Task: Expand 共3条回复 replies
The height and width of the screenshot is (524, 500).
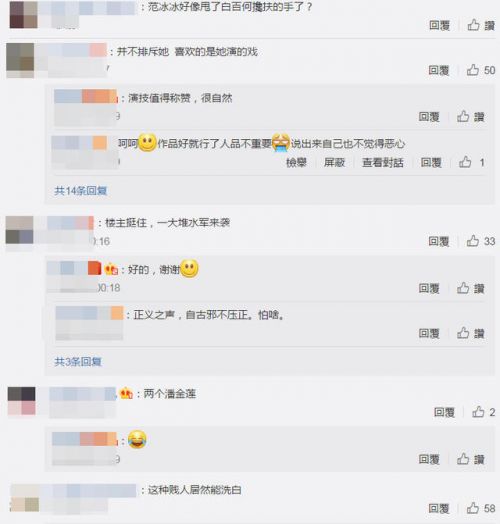Action: (78, 362)
